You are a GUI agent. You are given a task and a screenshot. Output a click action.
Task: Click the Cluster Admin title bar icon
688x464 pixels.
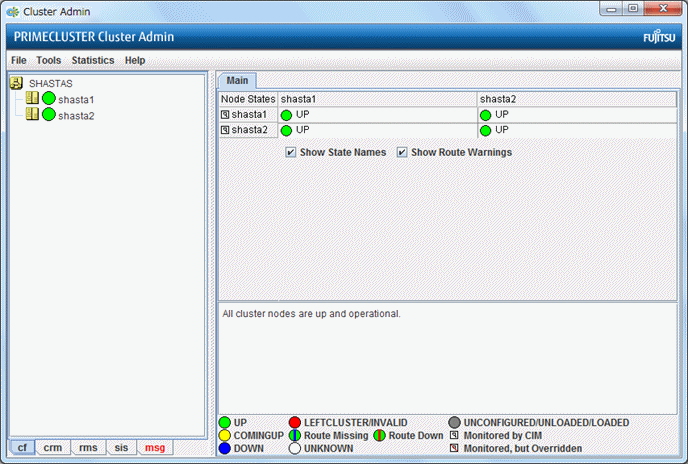pyautogui.click(x=12, y=10)
